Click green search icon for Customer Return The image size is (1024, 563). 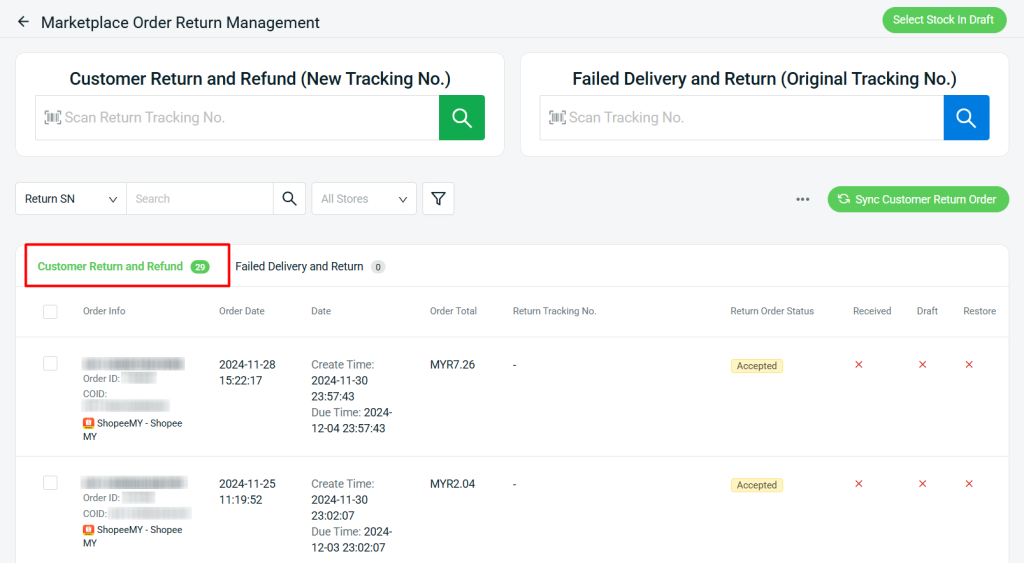[461, 118]
